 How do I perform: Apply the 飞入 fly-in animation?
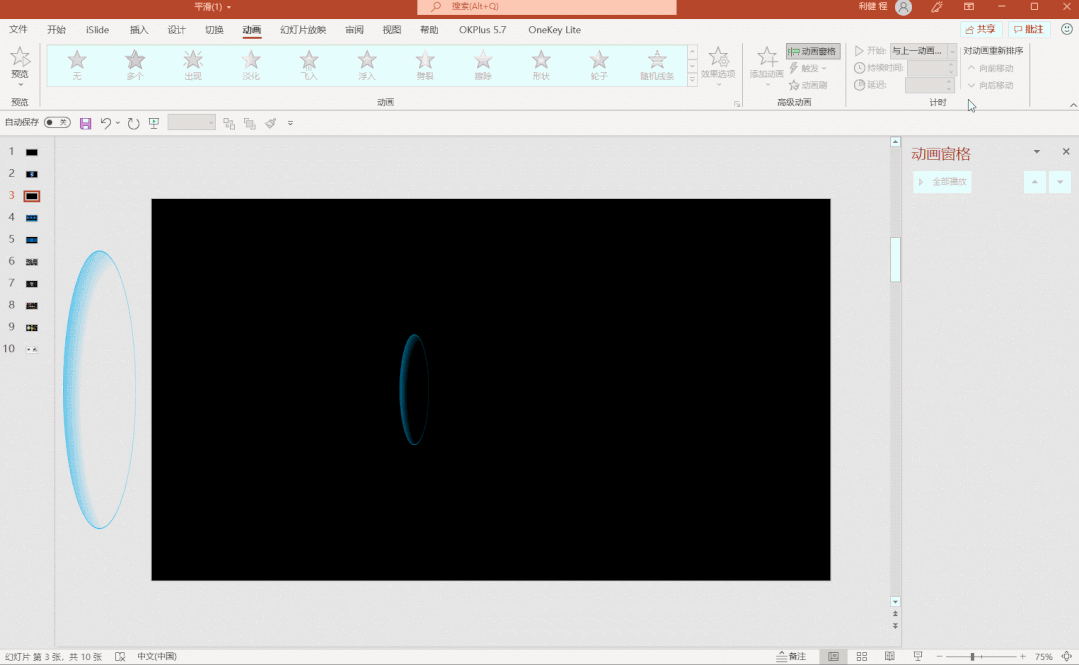click(309, 65)
